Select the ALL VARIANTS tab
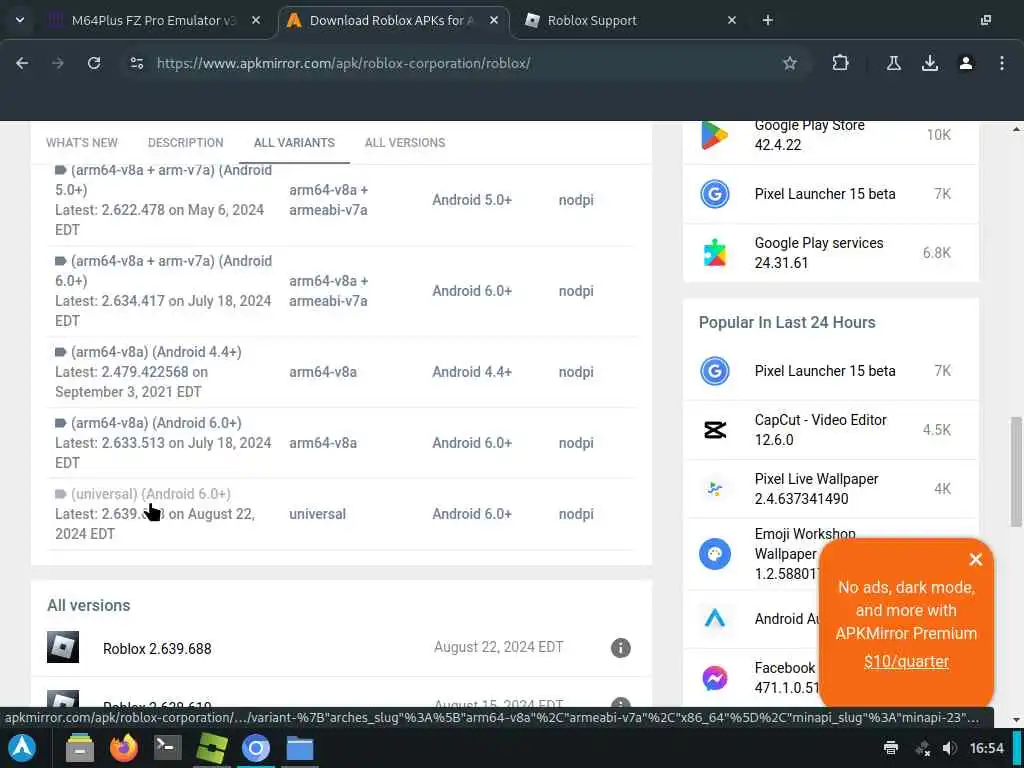 coord(295,142)
